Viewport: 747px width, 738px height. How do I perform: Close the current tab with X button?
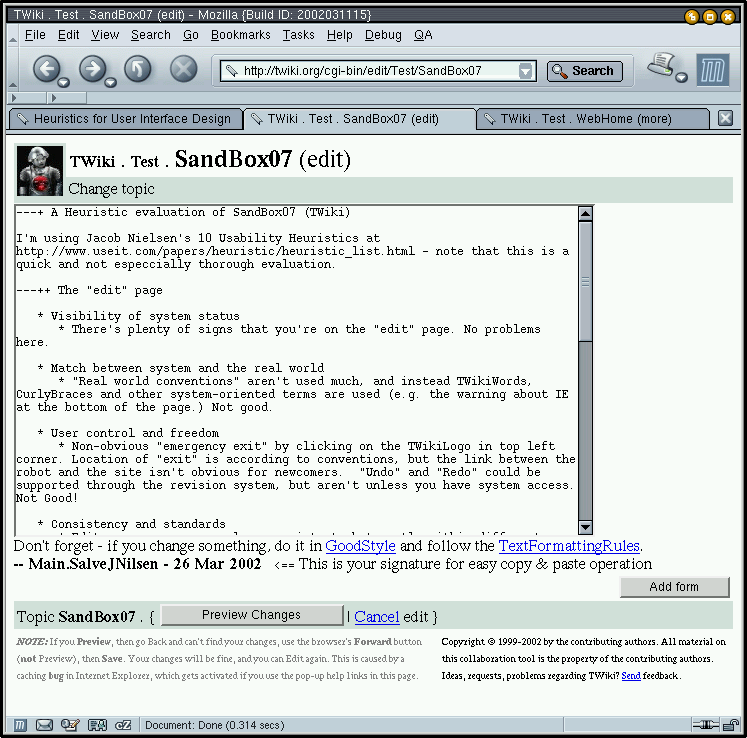(725, 118)
